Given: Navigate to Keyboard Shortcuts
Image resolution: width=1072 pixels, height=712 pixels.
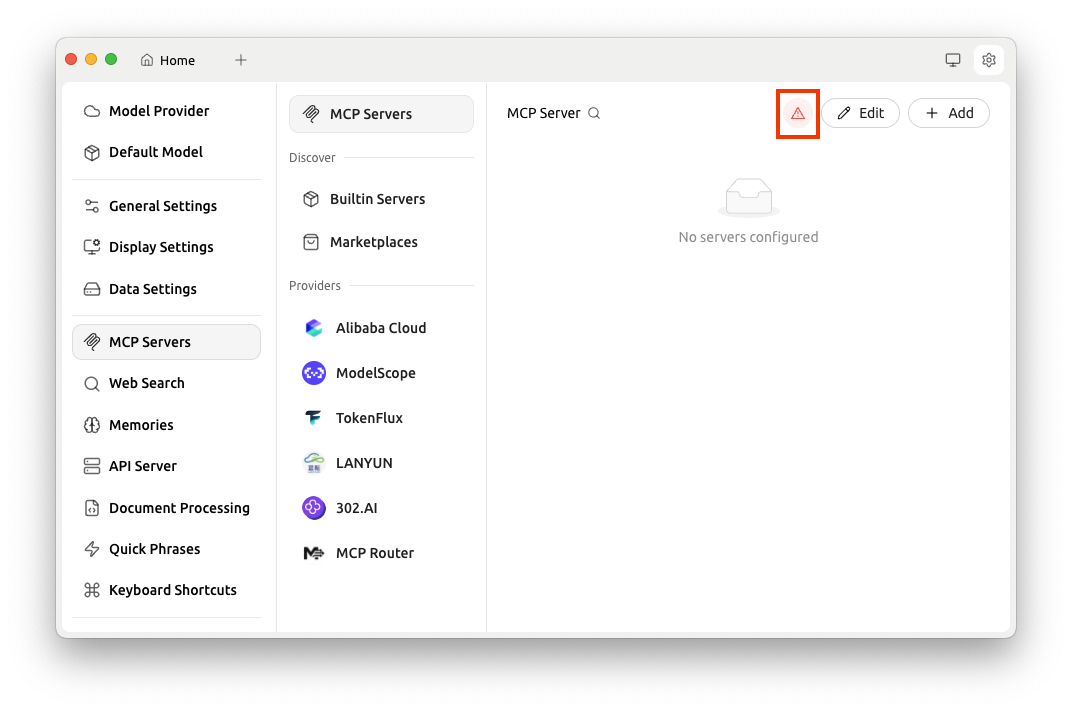Looking at the screenshot, I should 172,590.
